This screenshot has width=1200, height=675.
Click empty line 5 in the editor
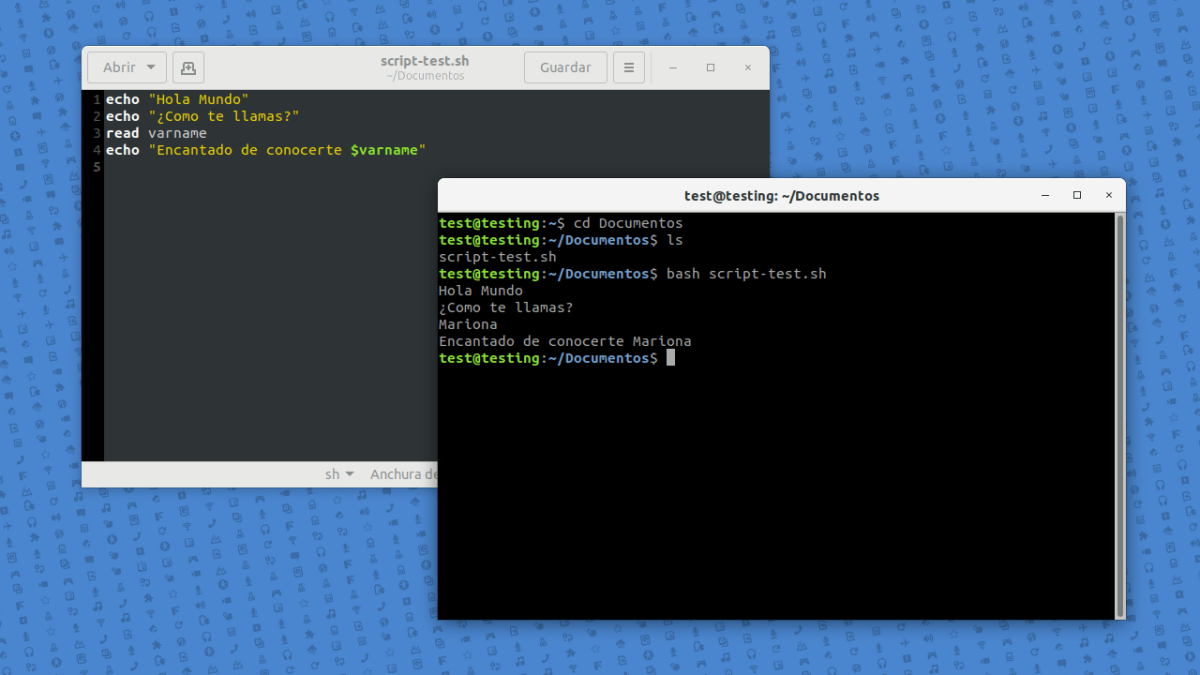coord(150,166)
